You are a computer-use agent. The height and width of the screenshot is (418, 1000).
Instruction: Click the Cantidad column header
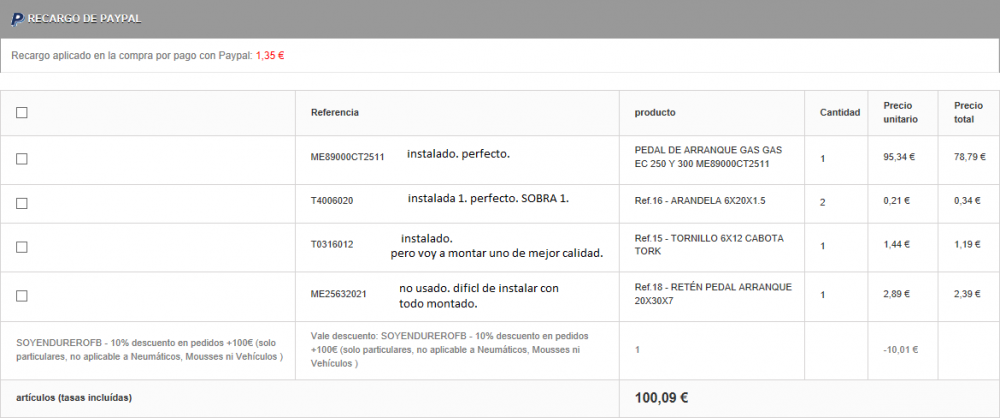click(x=840, y=112)
